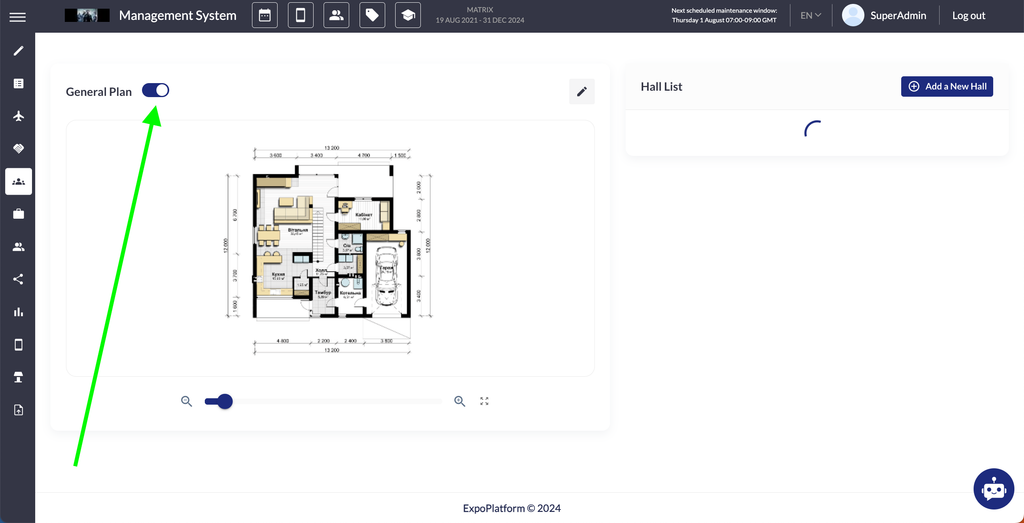Viewport: 1024px width, 523px height.
Task: Edit the General Plan with pencil icon
Action: point(581,92)
